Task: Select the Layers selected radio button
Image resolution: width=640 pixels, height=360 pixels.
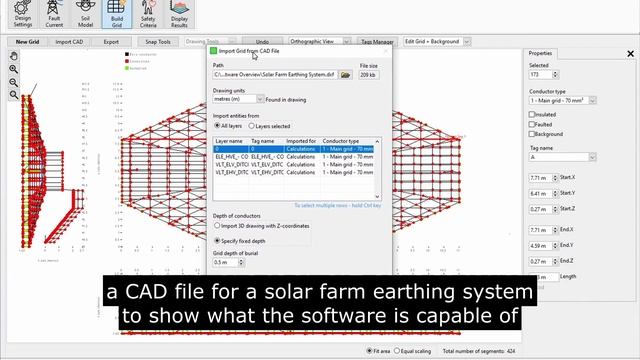Action: coord(251,126)
